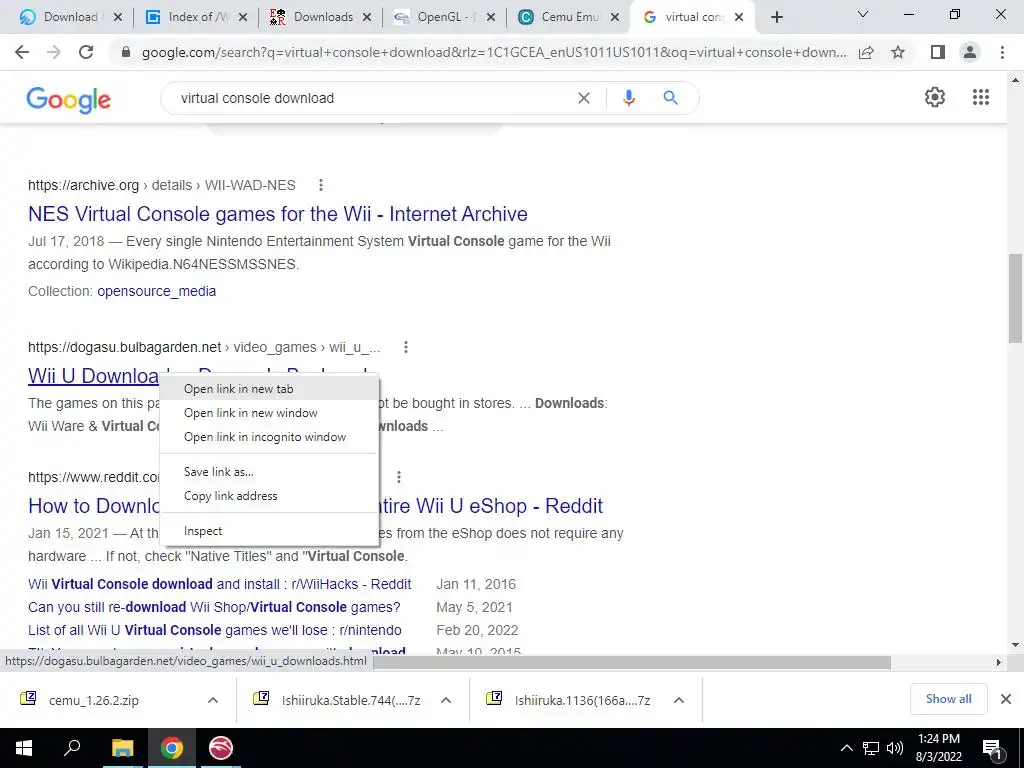Viewport: 1024px width, 768px height.
Task: Open network status tray icon
Action: coord(871,748)
